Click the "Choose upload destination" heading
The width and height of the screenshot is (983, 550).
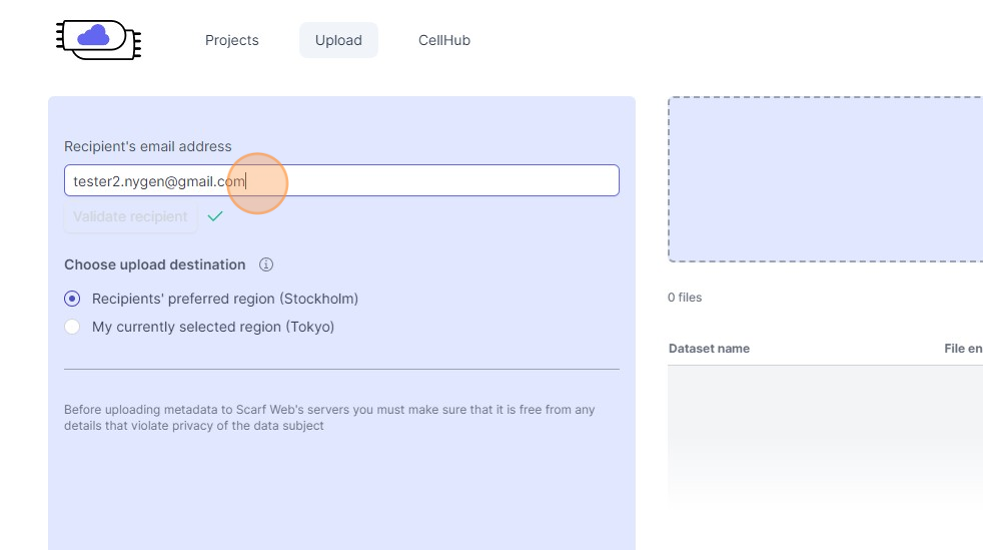click(x=155, y=265)
